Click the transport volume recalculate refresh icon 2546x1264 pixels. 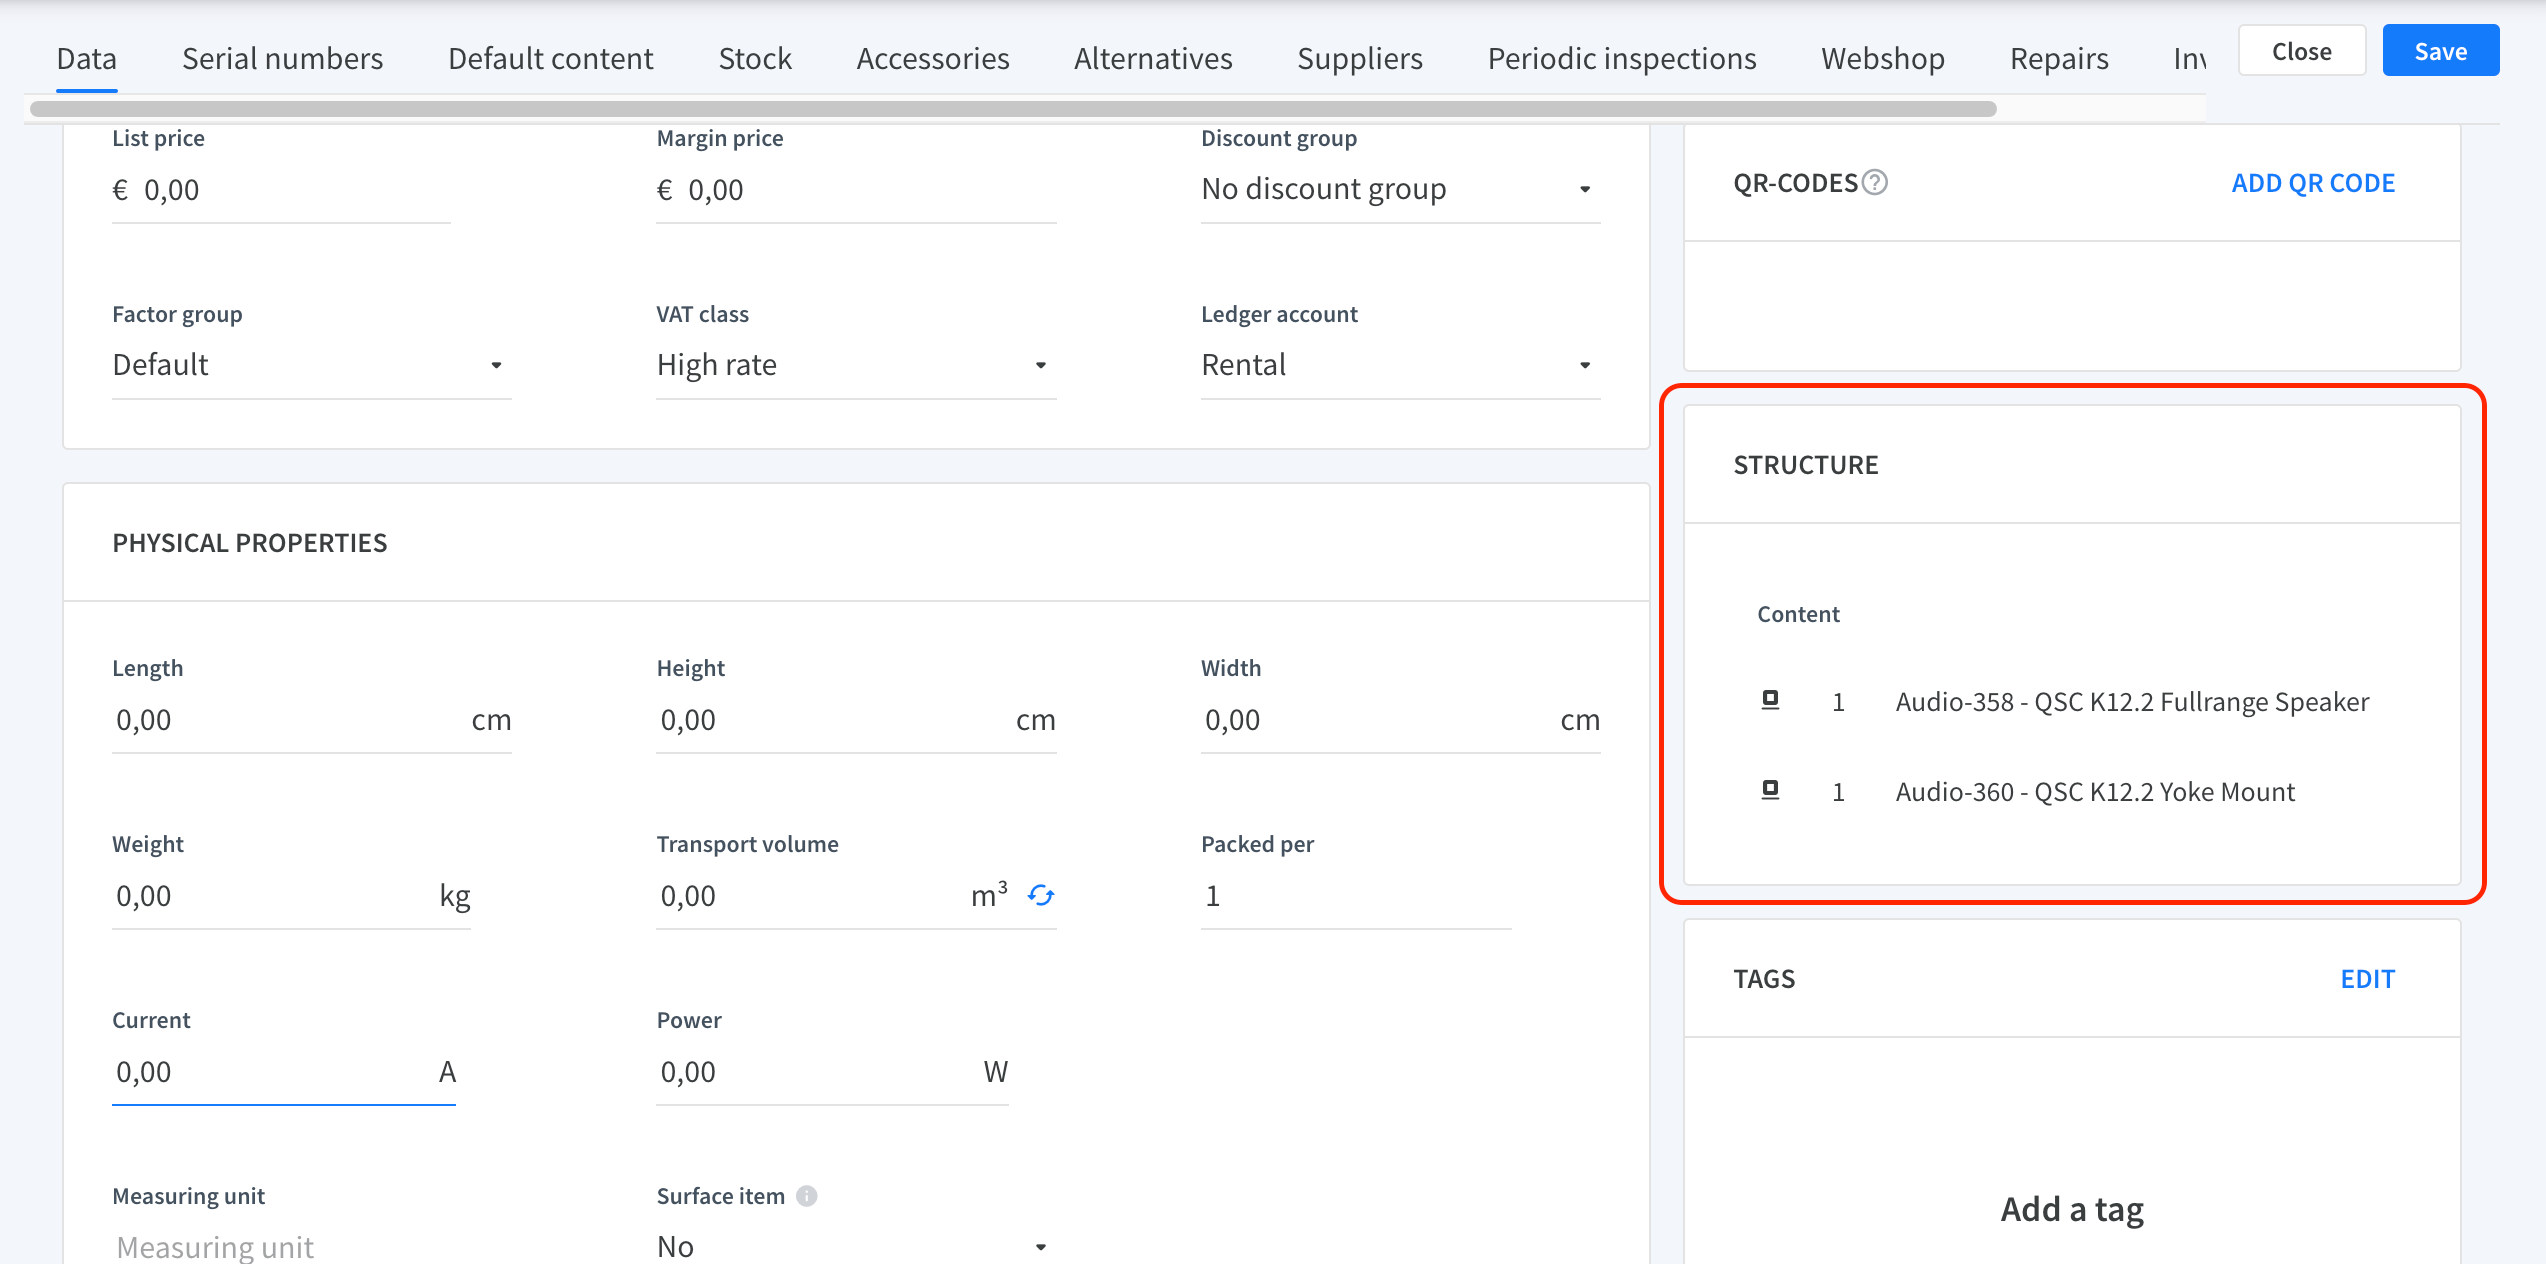[x=1041, y=895]
